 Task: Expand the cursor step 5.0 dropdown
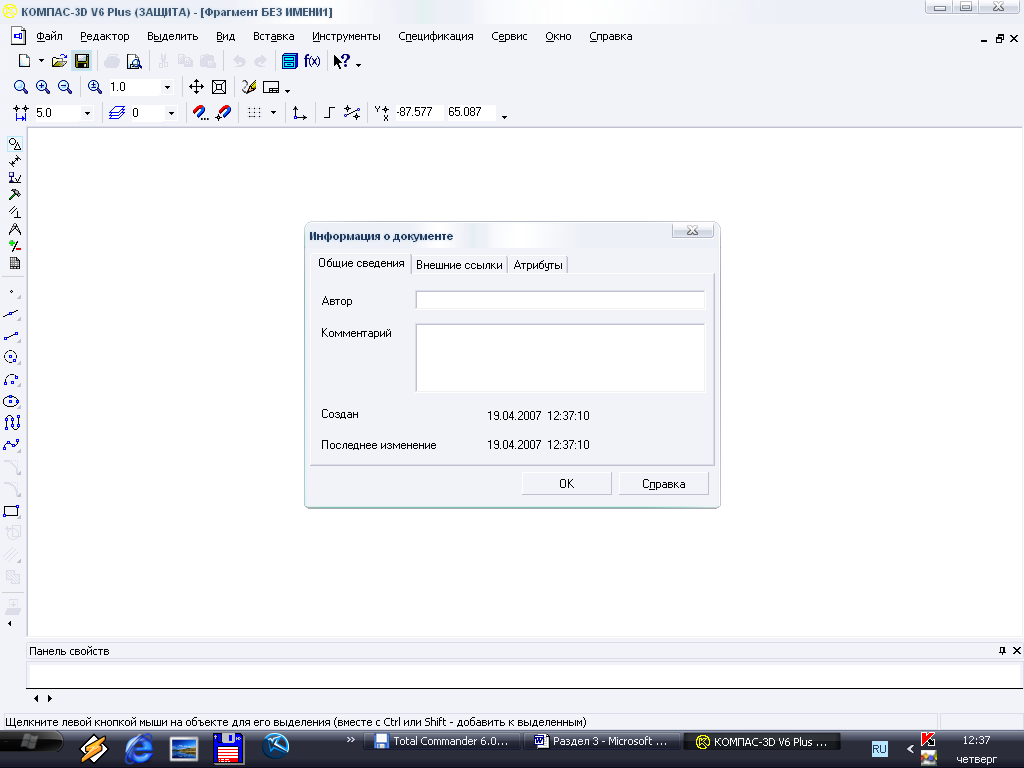coord(87,113)
